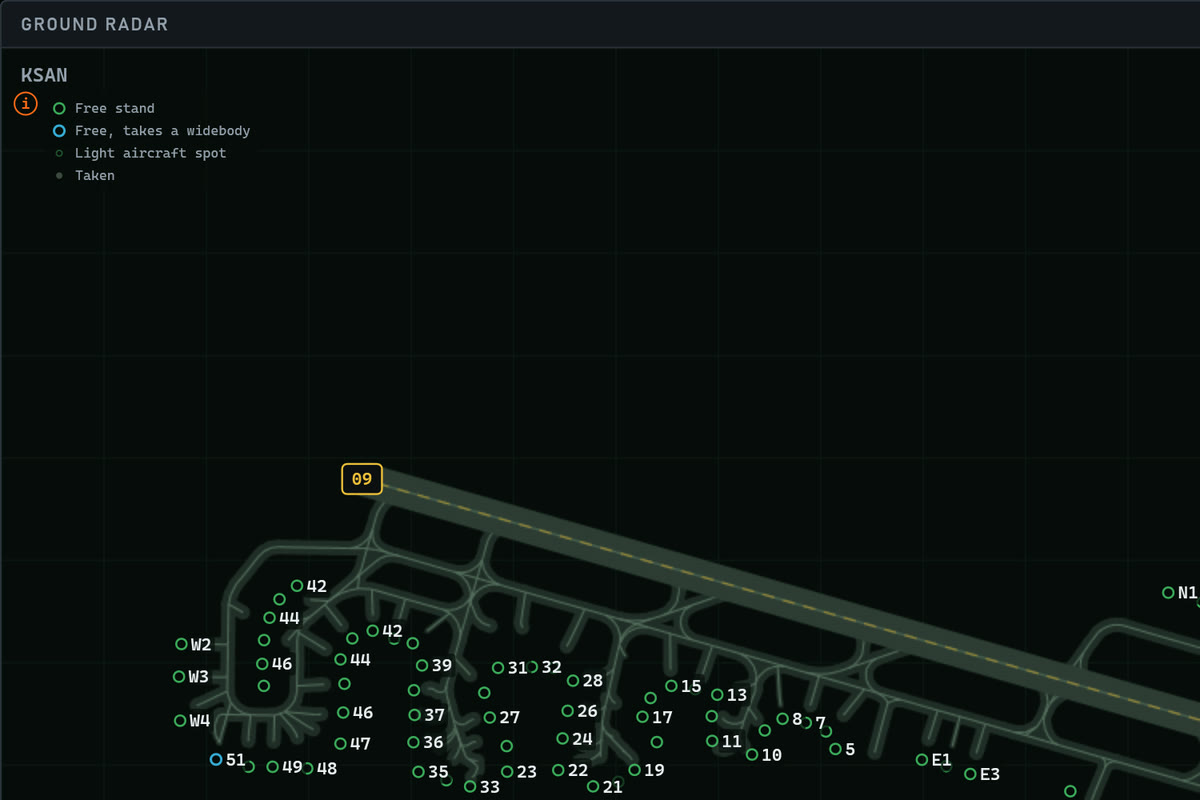
Task: Pick stand 13 marker
Action: click(x=717, y=694)
